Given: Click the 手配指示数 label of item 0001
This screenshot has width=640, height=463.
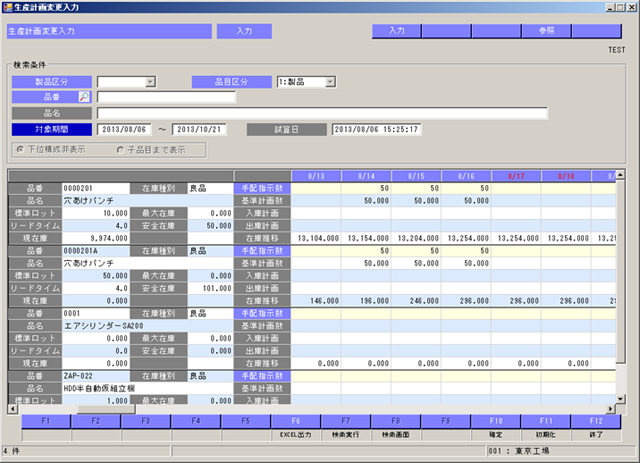Looking at the screenshot, I should tap(262, 313).
